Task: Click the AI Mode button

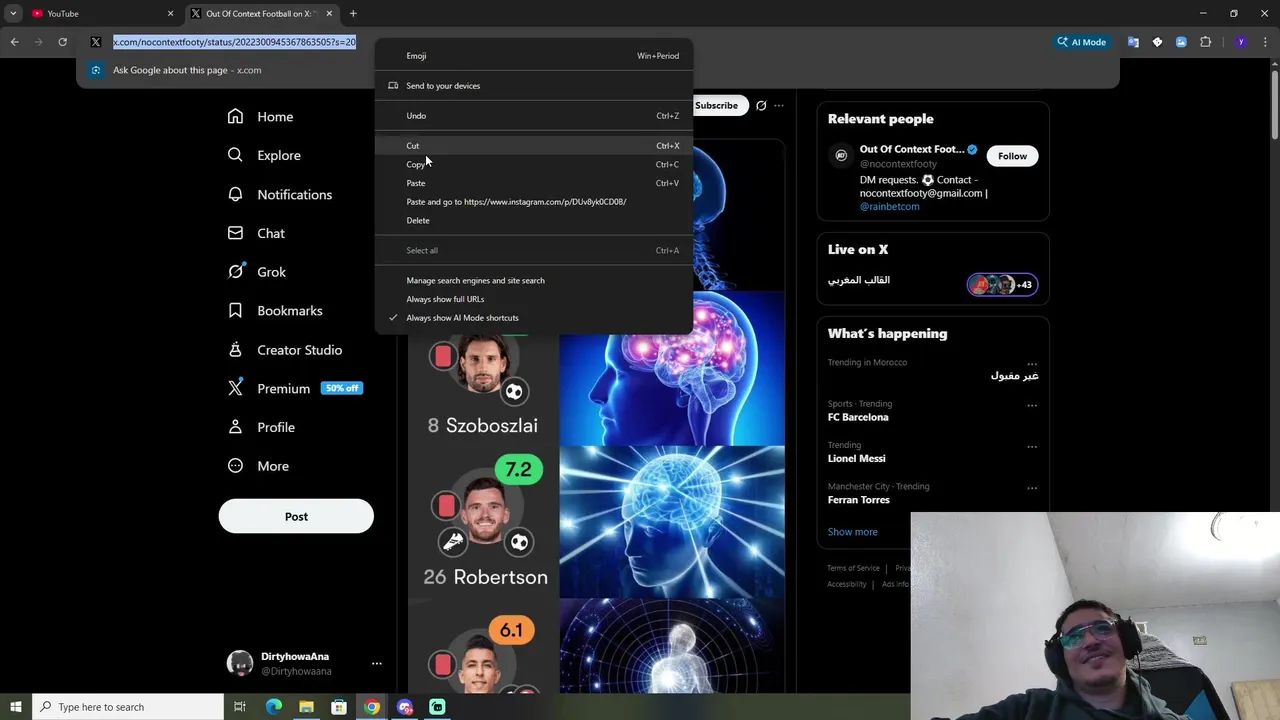Action: click(1082, 42)
